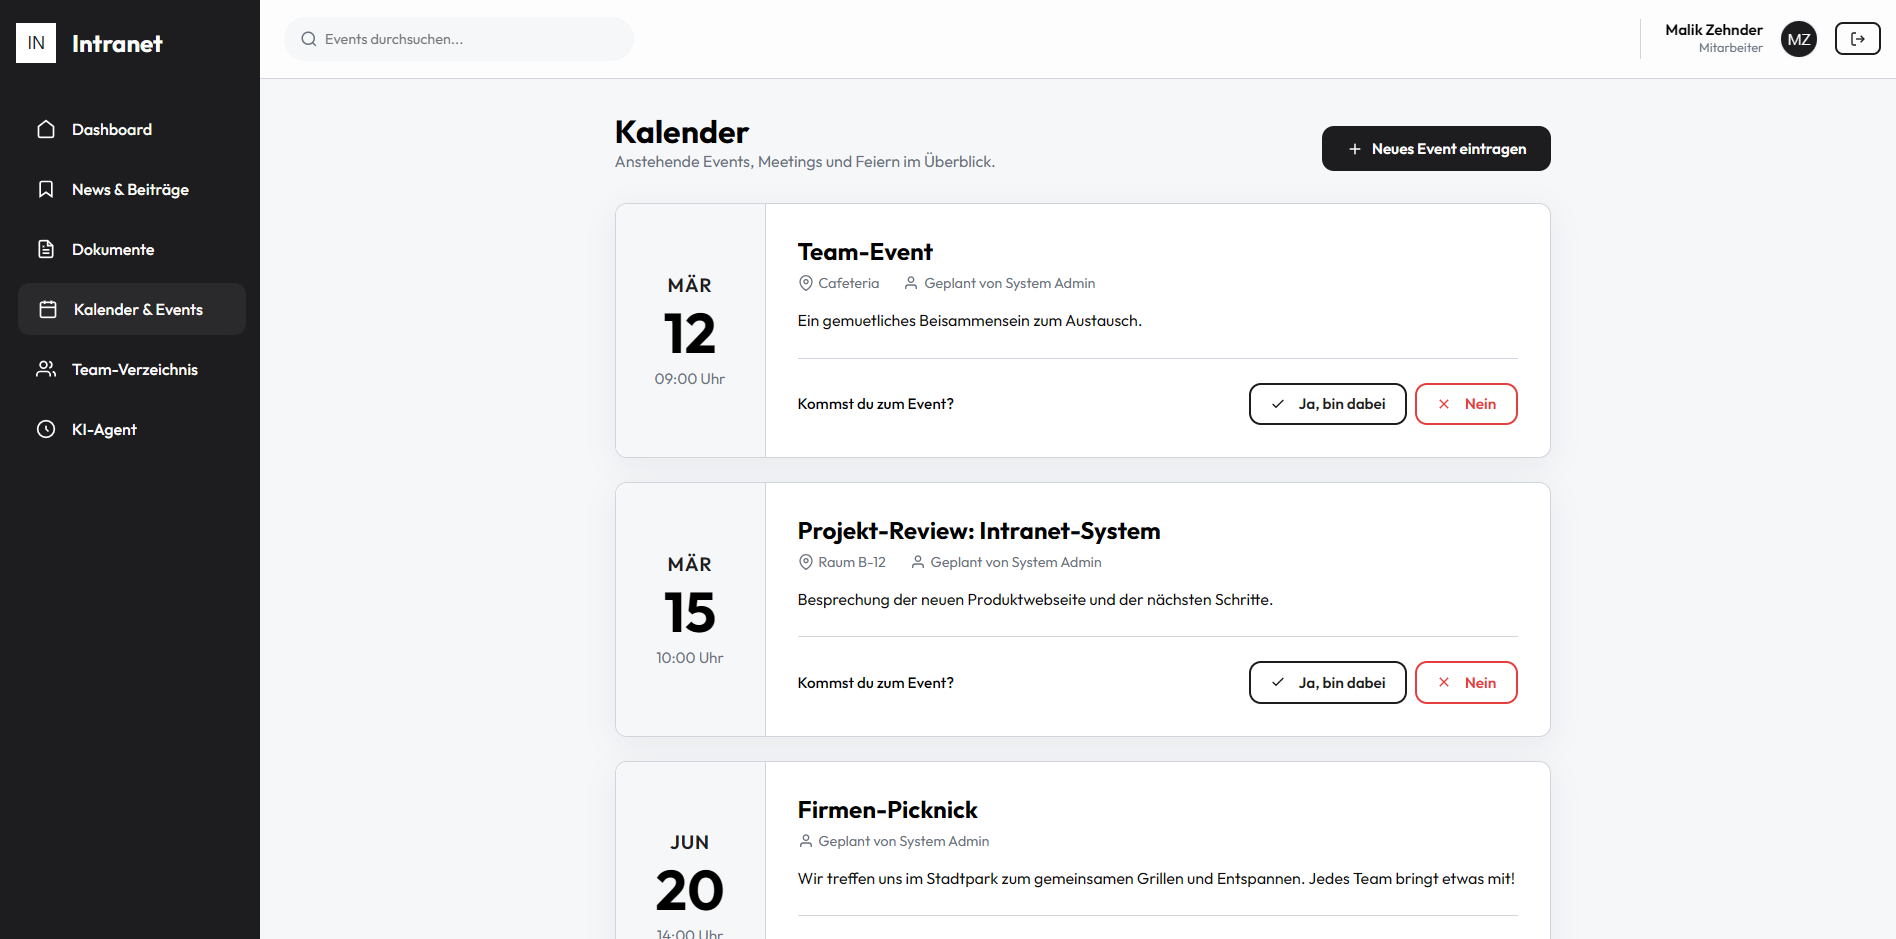The image size is (1896, 939).
Task: Go to the Team-Verzeichnis page
Action: point(135,370)
